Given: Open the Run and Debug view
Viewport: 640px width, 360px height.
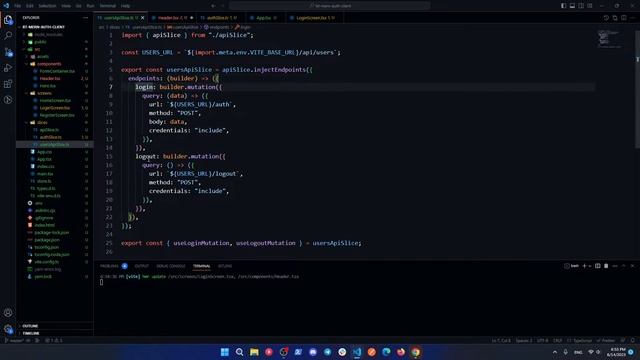Looking at the screenshot, I should pyautogui.click(x=8, y=68).
